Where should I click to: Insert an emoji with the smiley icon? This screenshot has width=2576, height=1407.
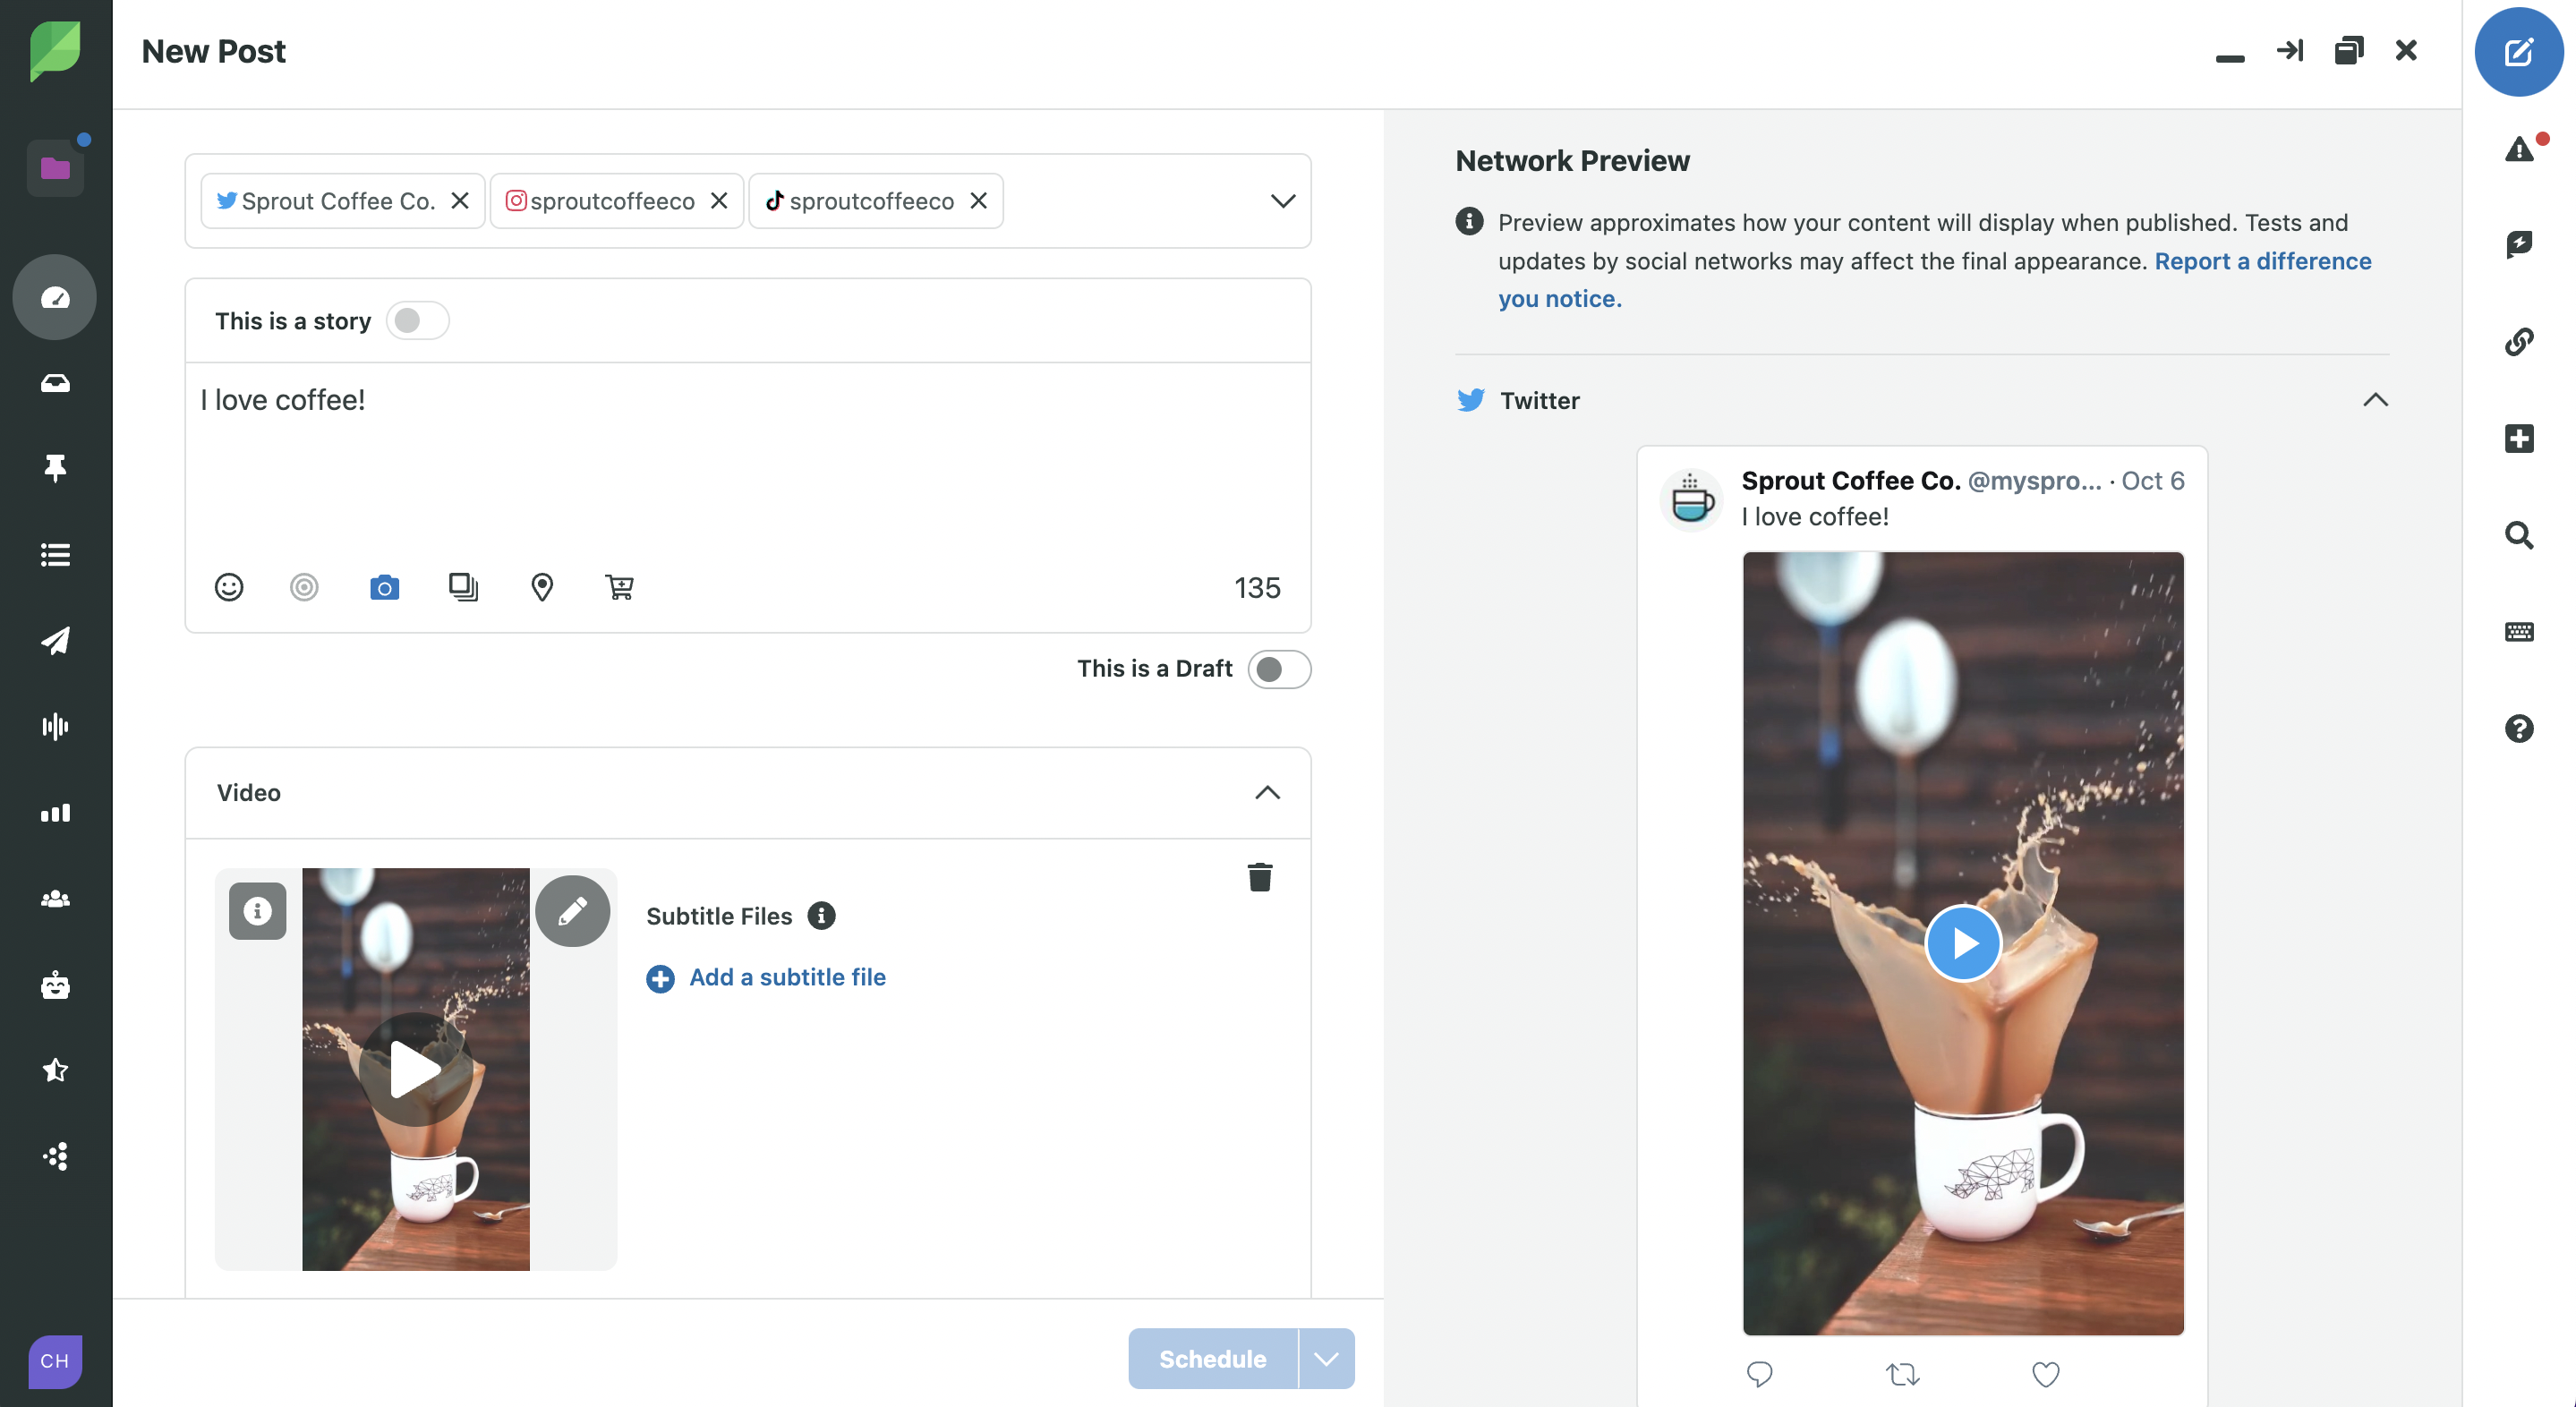pyautogui.click(x=229, y=587)
